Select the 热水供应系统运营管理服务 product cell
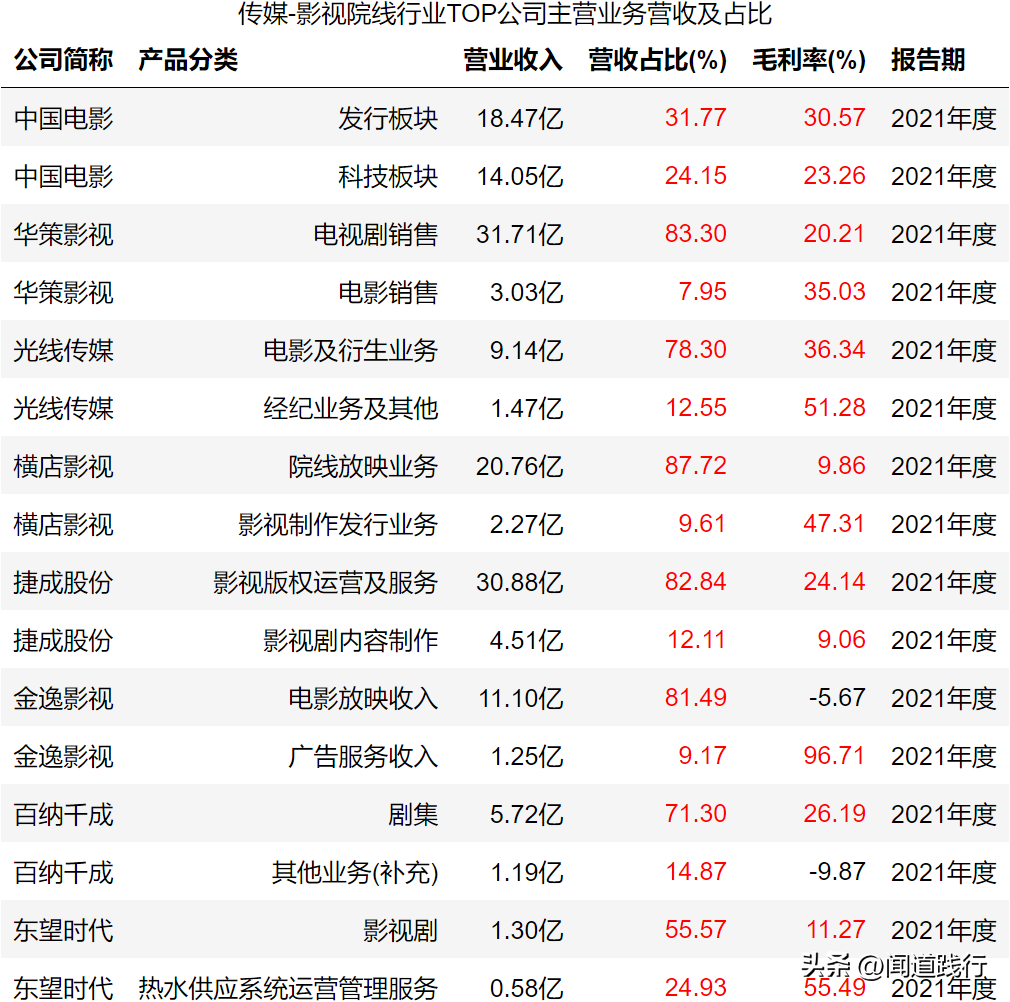The image size is (1010, 1002). click(x=288, y=988)
